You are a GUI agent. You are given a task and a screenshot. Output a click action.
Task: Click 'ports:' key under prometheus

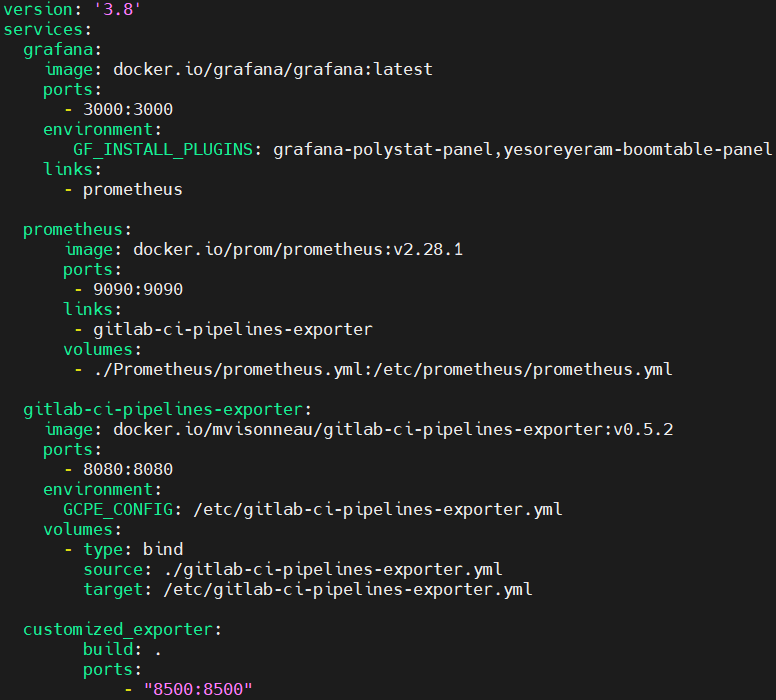coord(93,270)
